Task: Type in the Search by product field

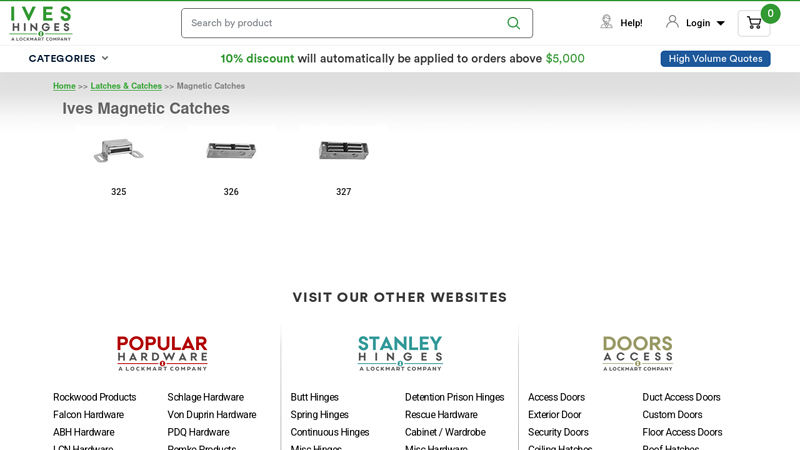Action: (340, 23)
